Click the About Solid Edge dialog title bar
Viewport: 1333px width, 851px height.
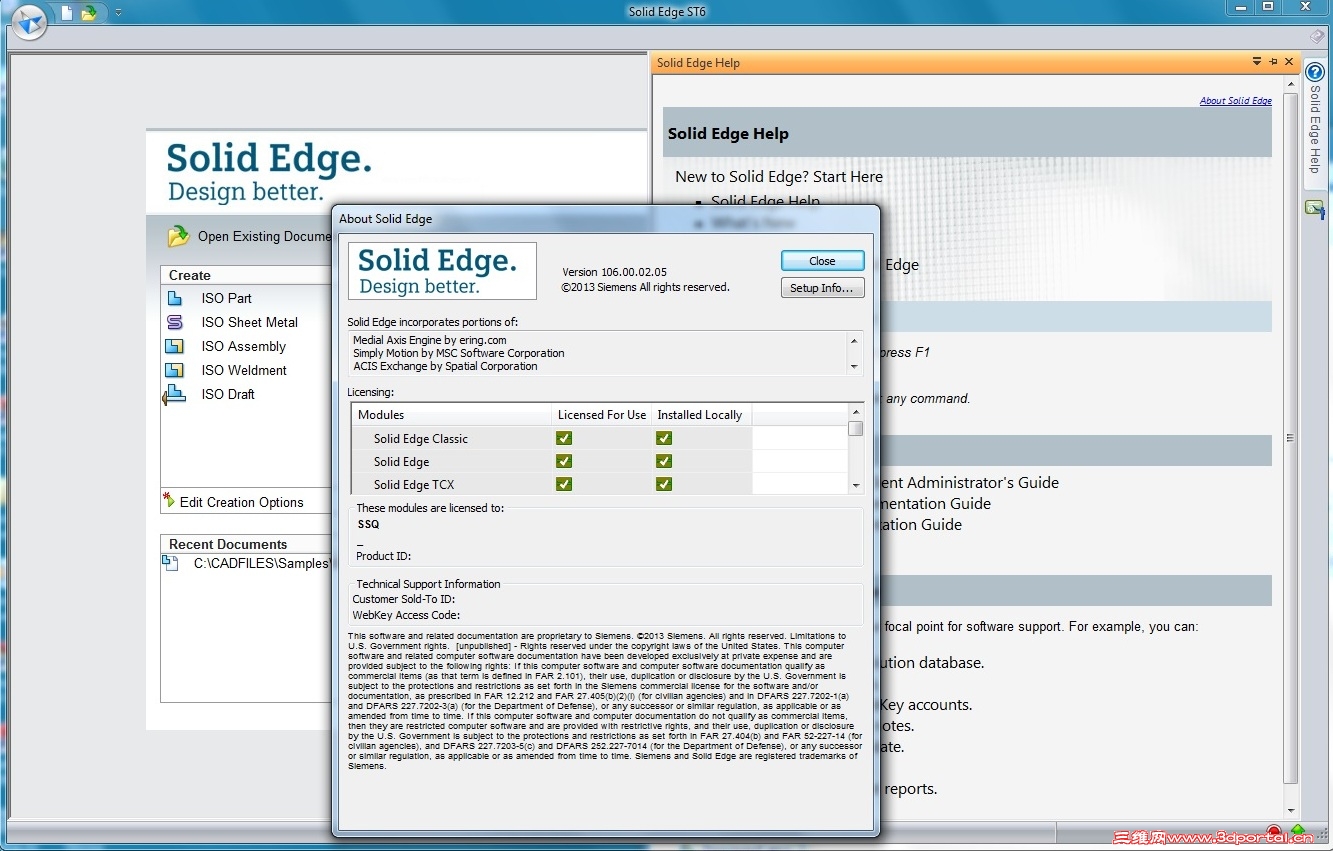pos(605,218)
